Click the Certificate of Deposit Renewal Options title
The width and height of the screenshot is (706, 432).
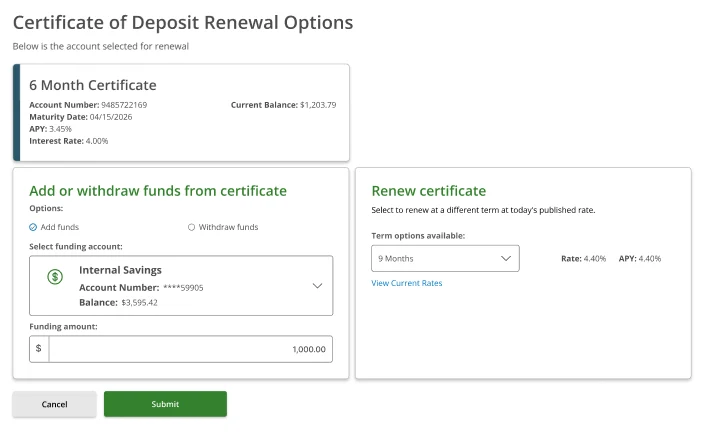183,23
